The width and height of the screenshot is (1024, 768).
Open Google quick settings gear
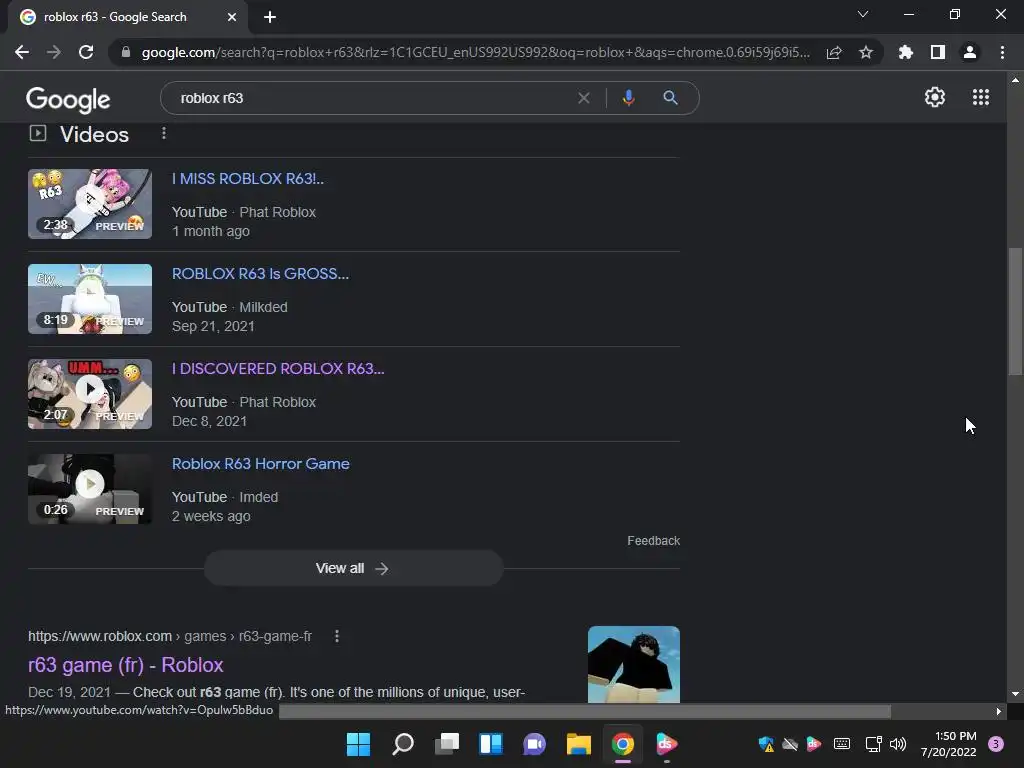click(935, 97)
